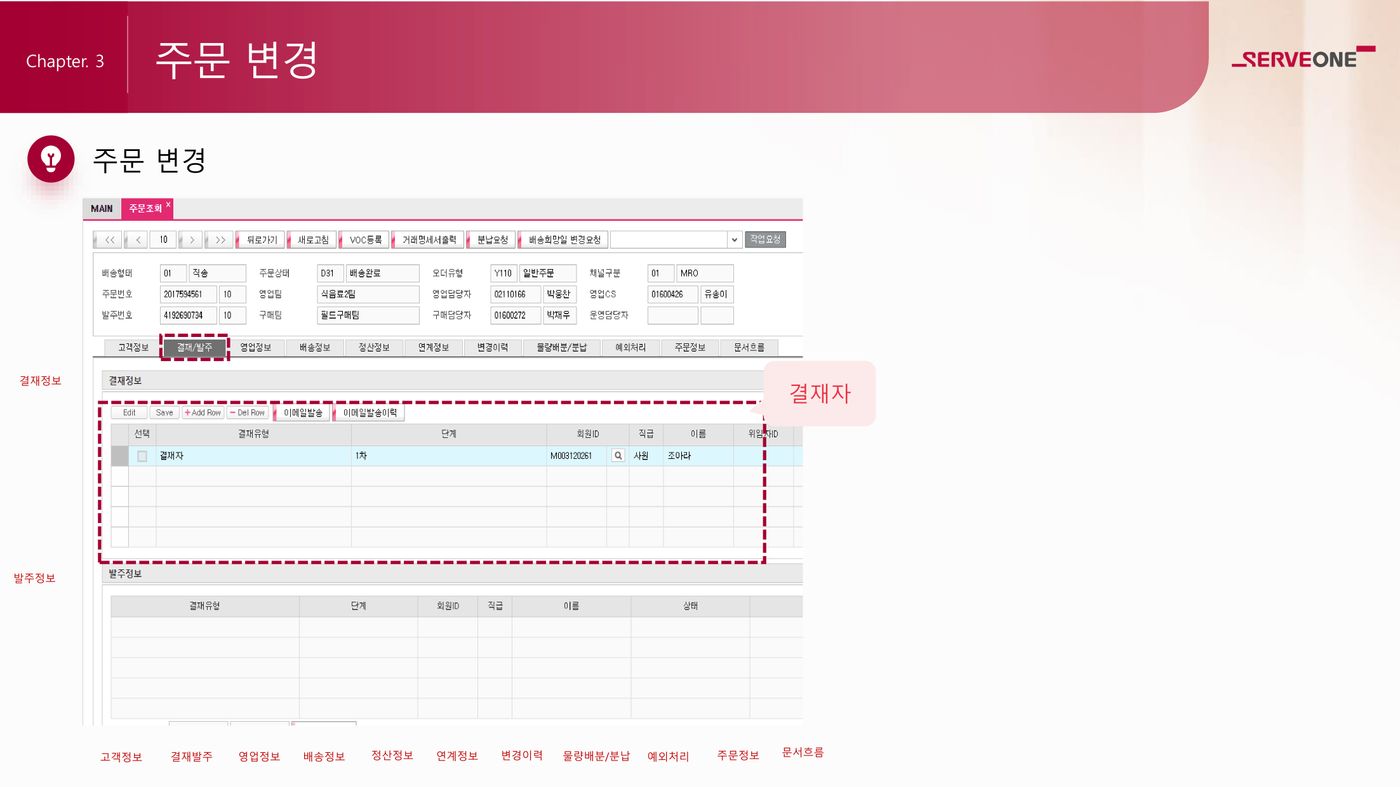Viewport: 1400px width, 787px height.
Task: Select the 변경이력 tab
Action: click(x=493, y=348)
